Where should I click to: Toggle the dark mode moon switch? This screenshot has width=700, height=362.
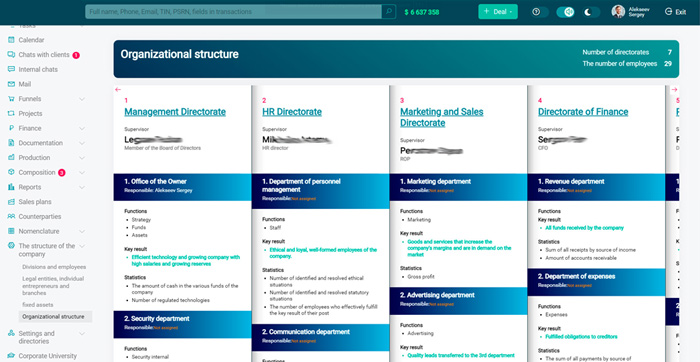(592, 12)
